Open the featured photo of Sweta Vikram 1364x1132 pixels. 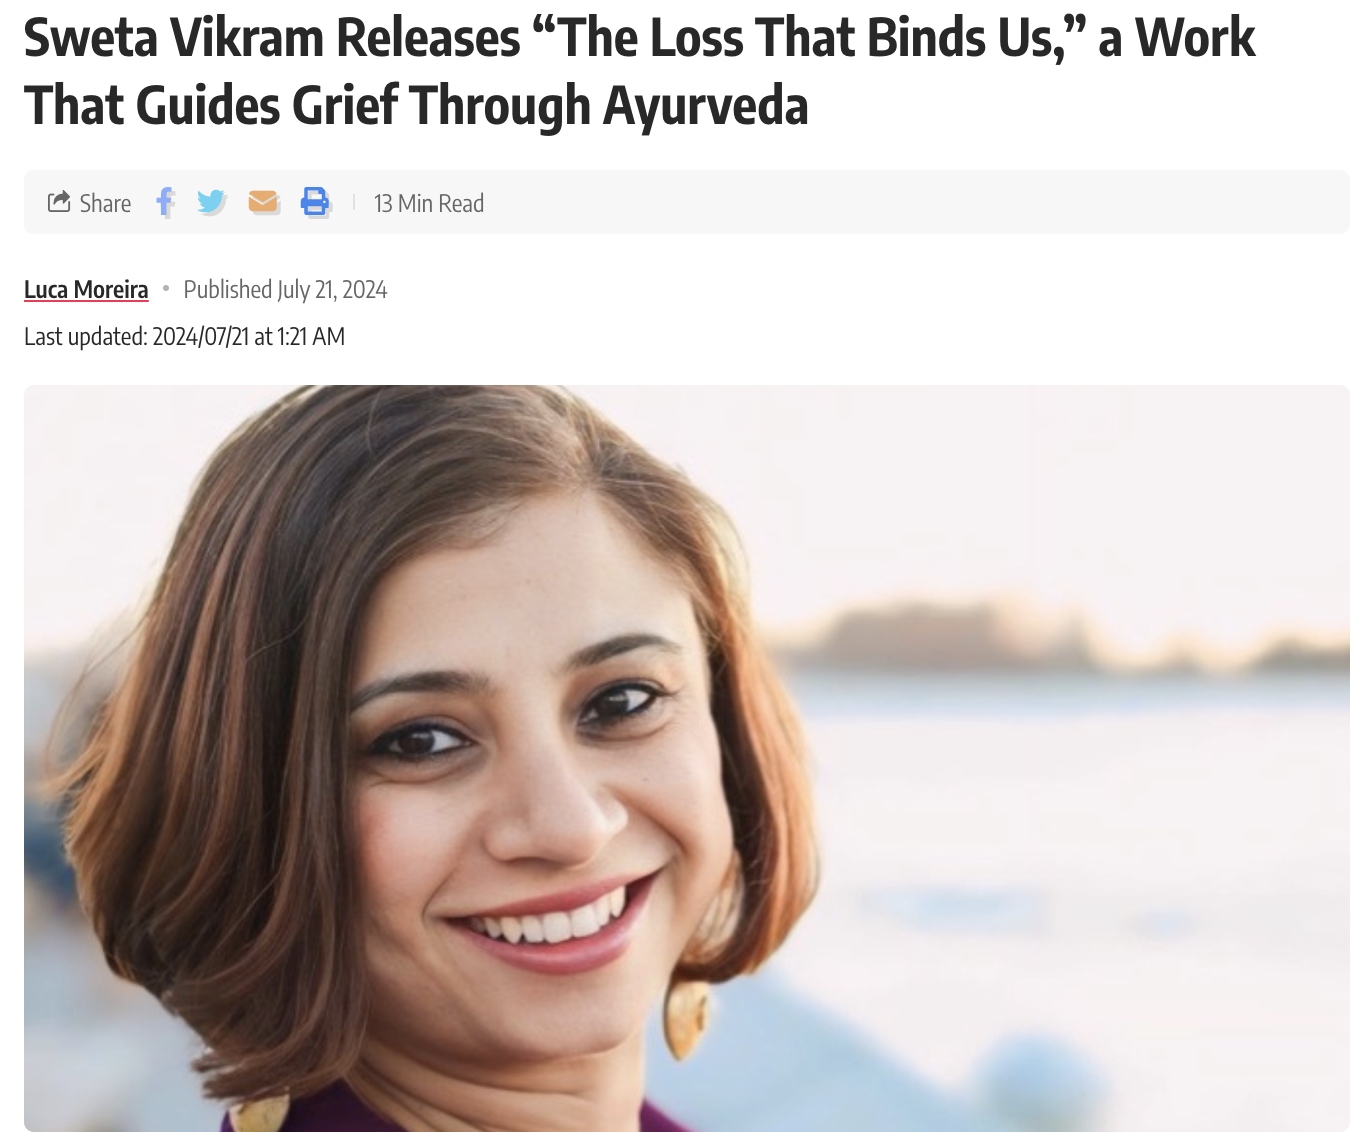coord(687,758)
